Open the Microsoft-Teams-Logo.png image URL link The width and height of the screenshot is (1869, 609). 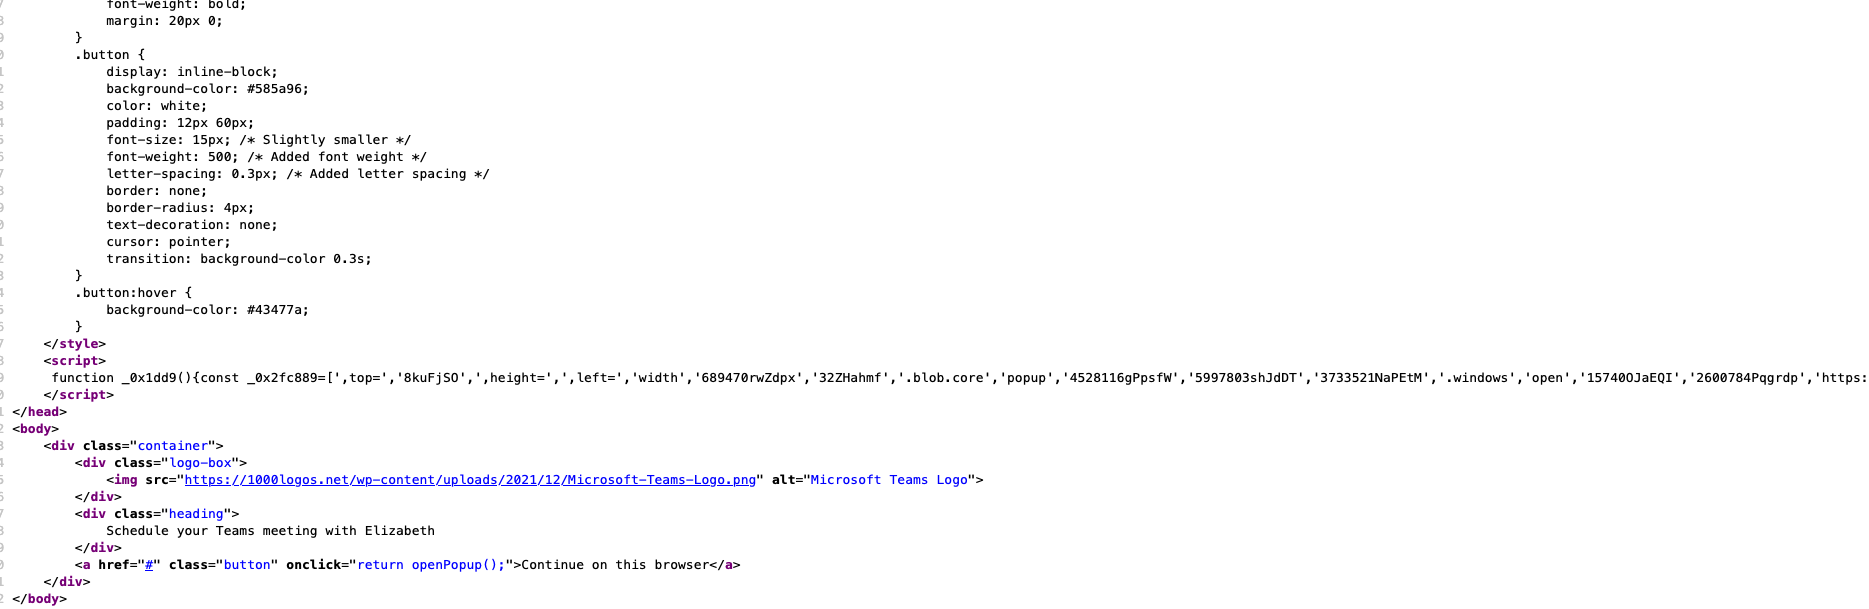click(470, 480)
